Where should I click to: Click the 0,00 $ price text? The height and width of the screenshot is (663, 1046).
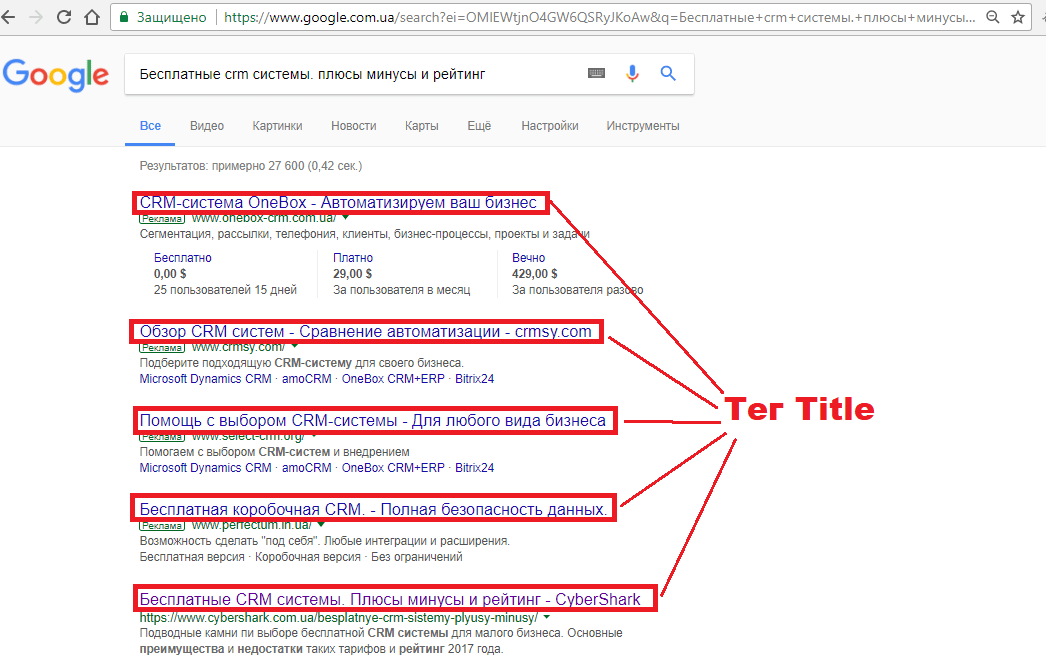click(x=170, y=273)
